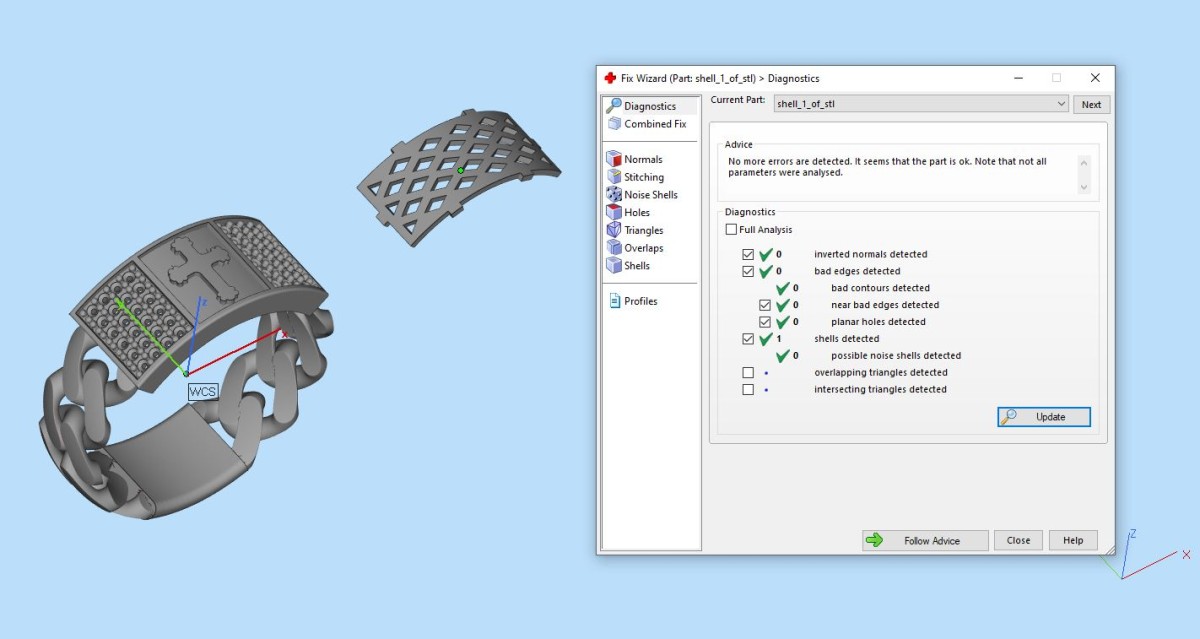
Task: Open the Profiles page icon
Action: (x=615, y=301)
